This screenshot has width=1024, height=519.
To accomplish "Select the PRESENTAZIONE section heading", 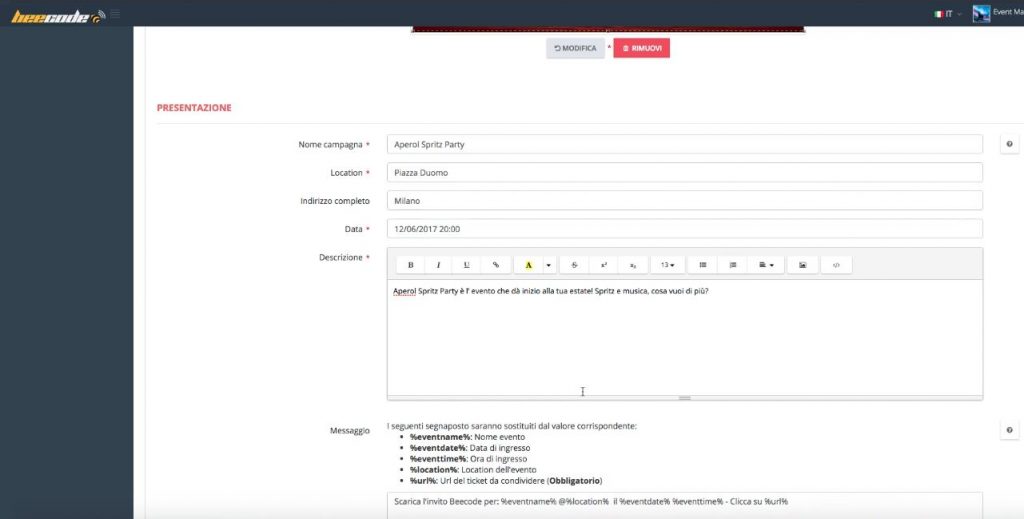I will (194, 108).
